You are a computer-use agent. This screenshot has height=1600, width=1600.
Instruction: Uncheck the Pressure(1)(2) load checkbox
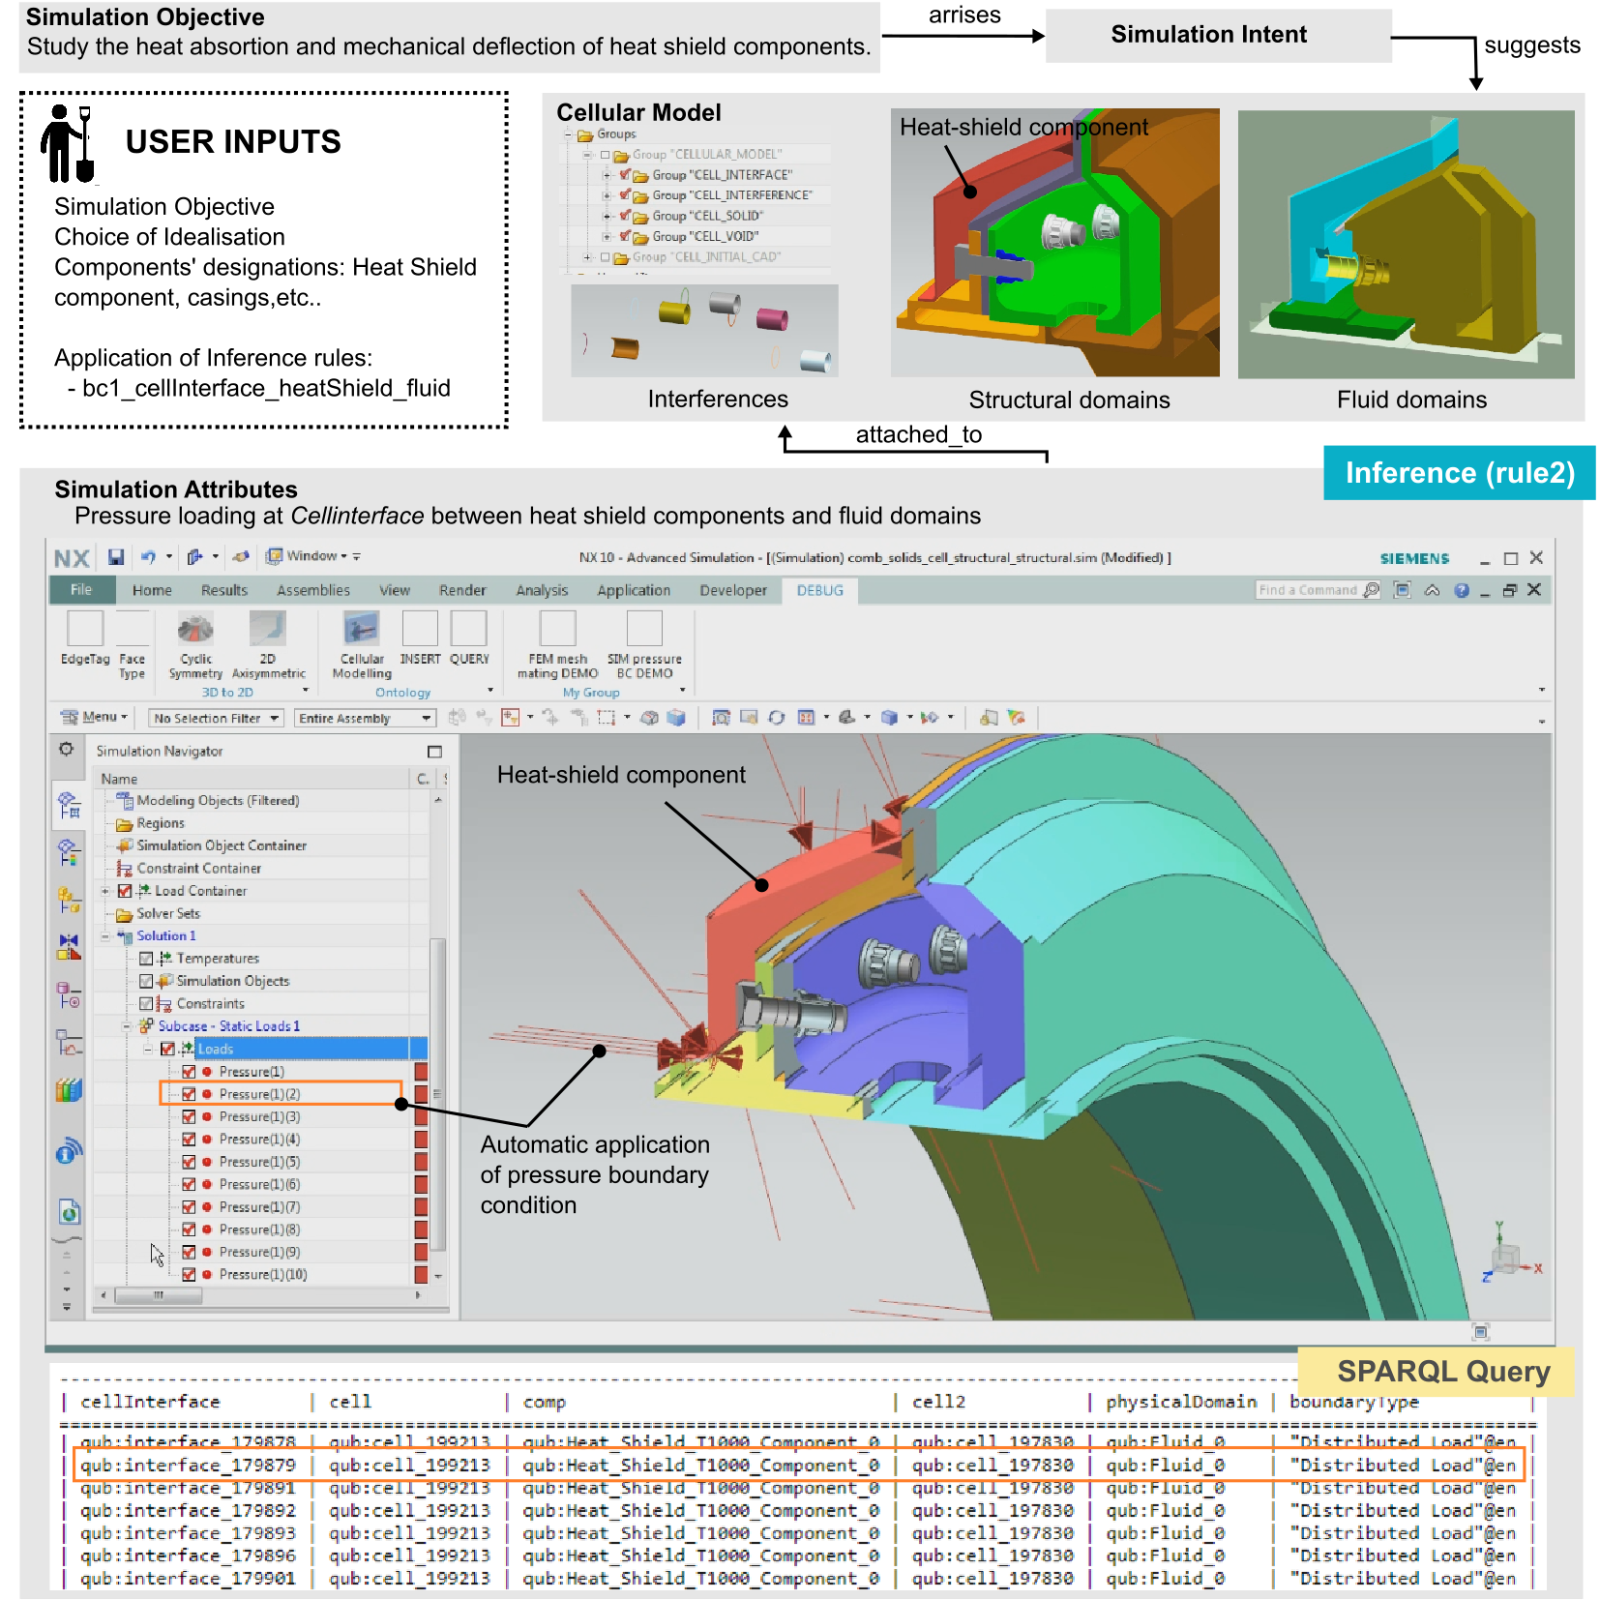pos(189,1094)
